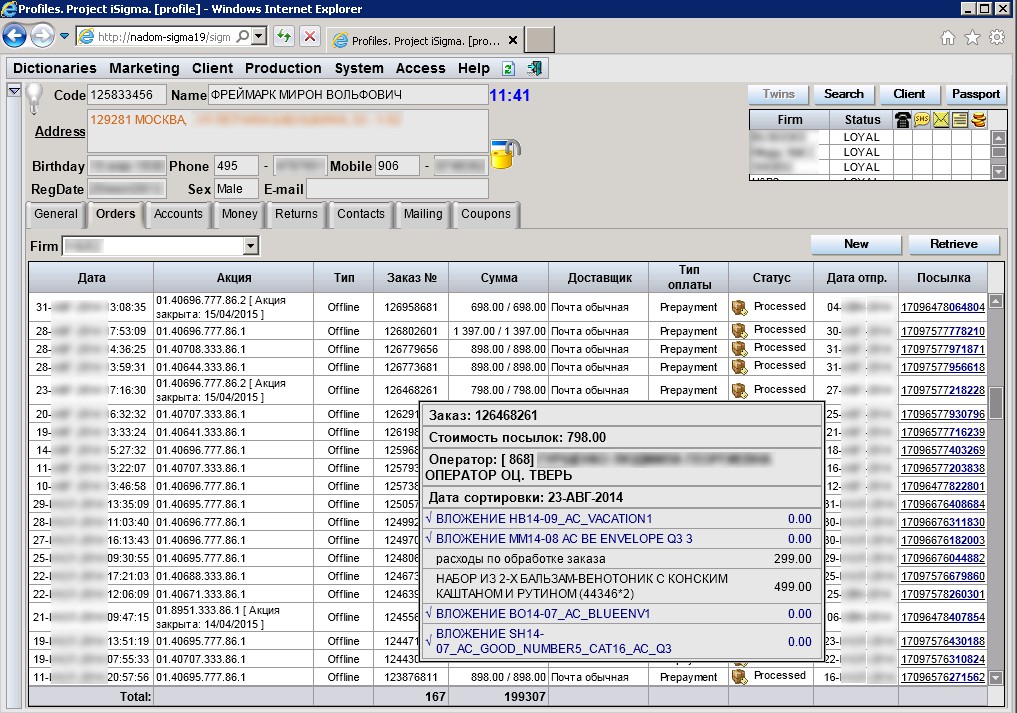Click the green refresh icon in menu bar
1017x713 pixels.
tap(509, 69)
